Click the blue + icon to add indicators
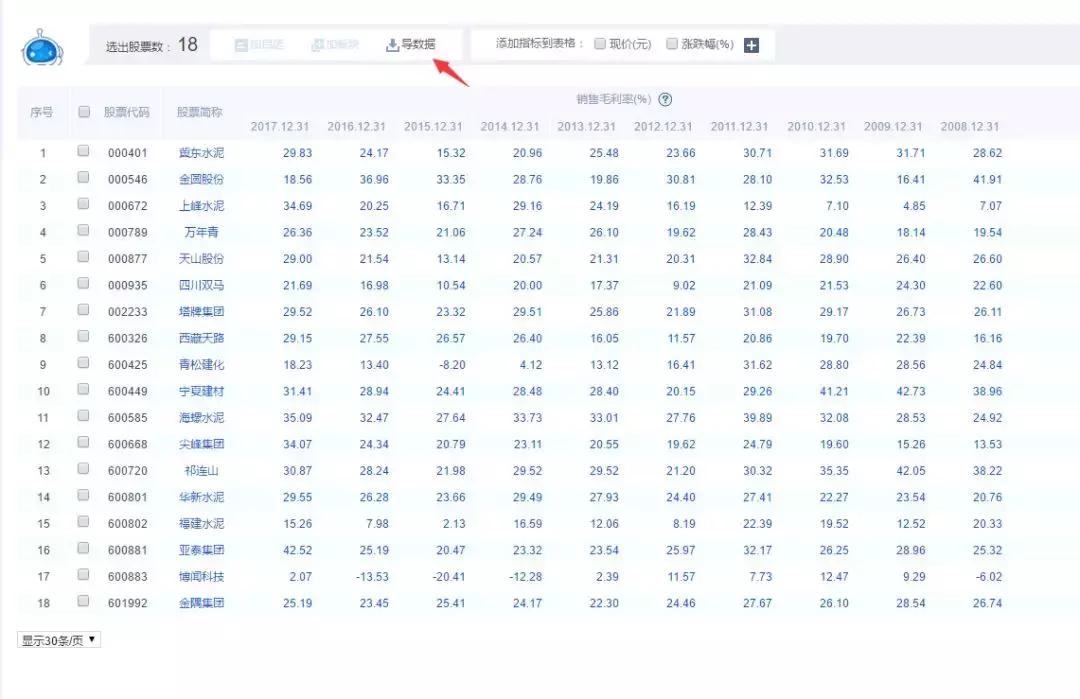The height and width of the screenshot is (699, 1080). (751, 45)
